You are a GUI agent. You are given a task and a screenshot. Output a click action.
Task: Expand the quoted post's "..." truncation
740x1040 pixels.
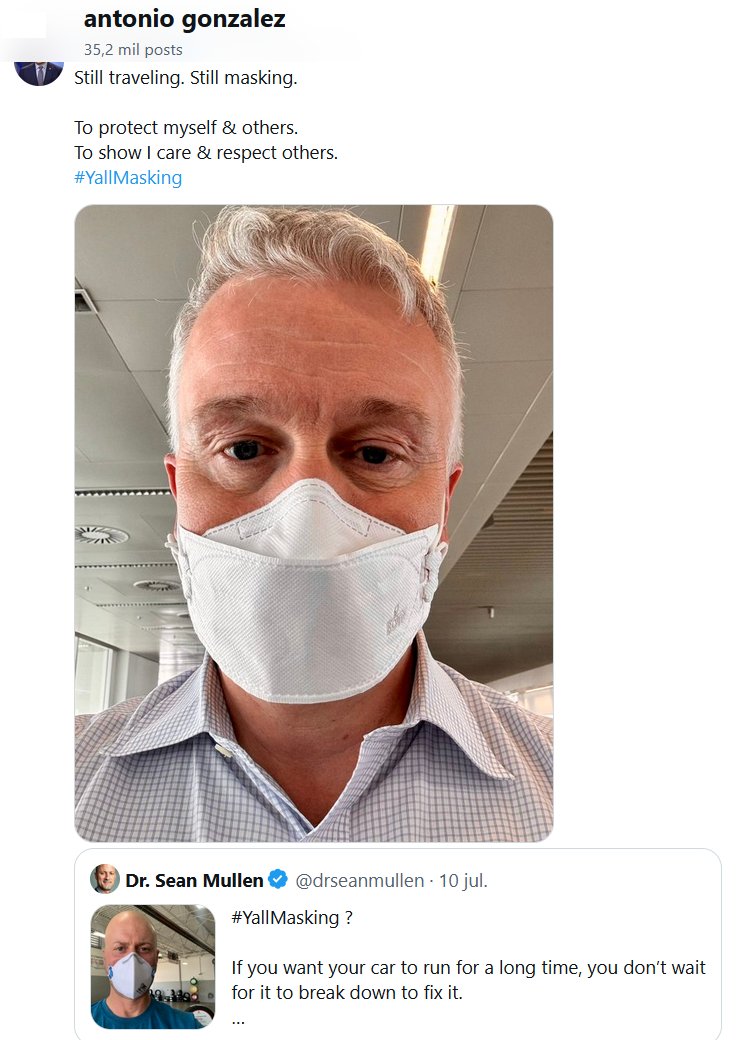pos(238,1018)
